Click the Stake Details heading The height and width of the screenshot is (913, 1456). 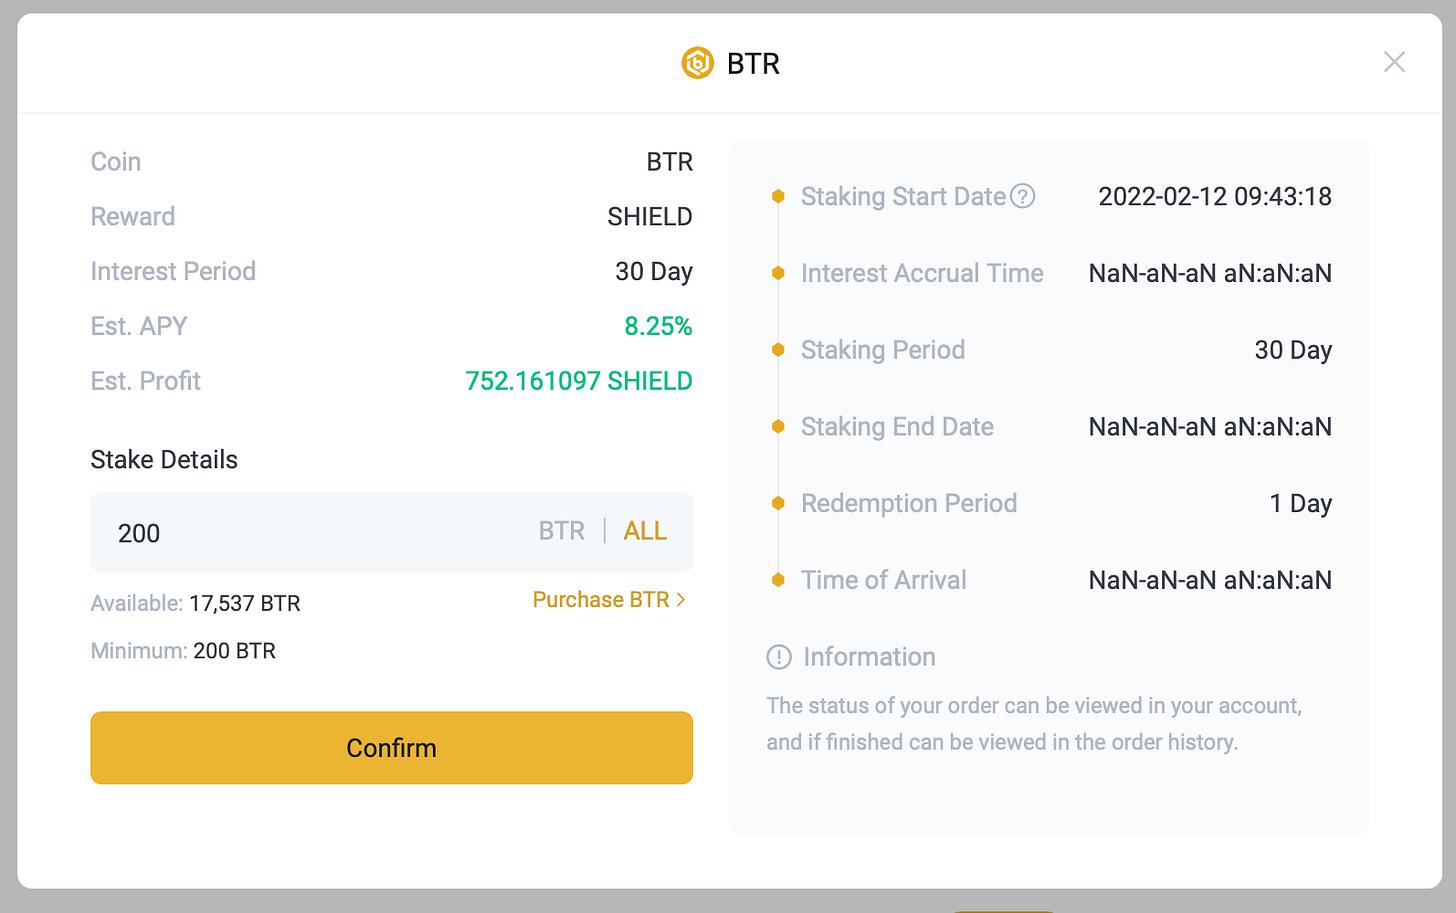[x=164, y=459]
